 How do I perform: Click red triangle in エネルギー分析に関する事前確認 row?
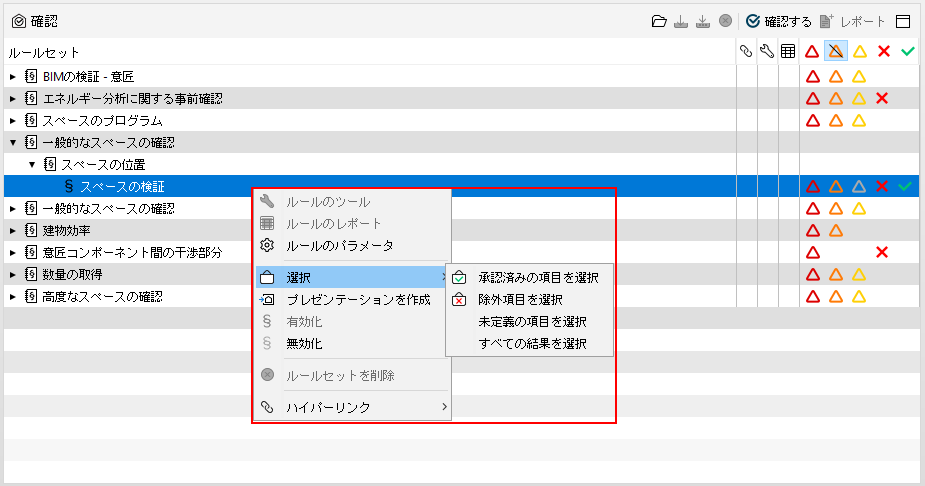[813, 98]
